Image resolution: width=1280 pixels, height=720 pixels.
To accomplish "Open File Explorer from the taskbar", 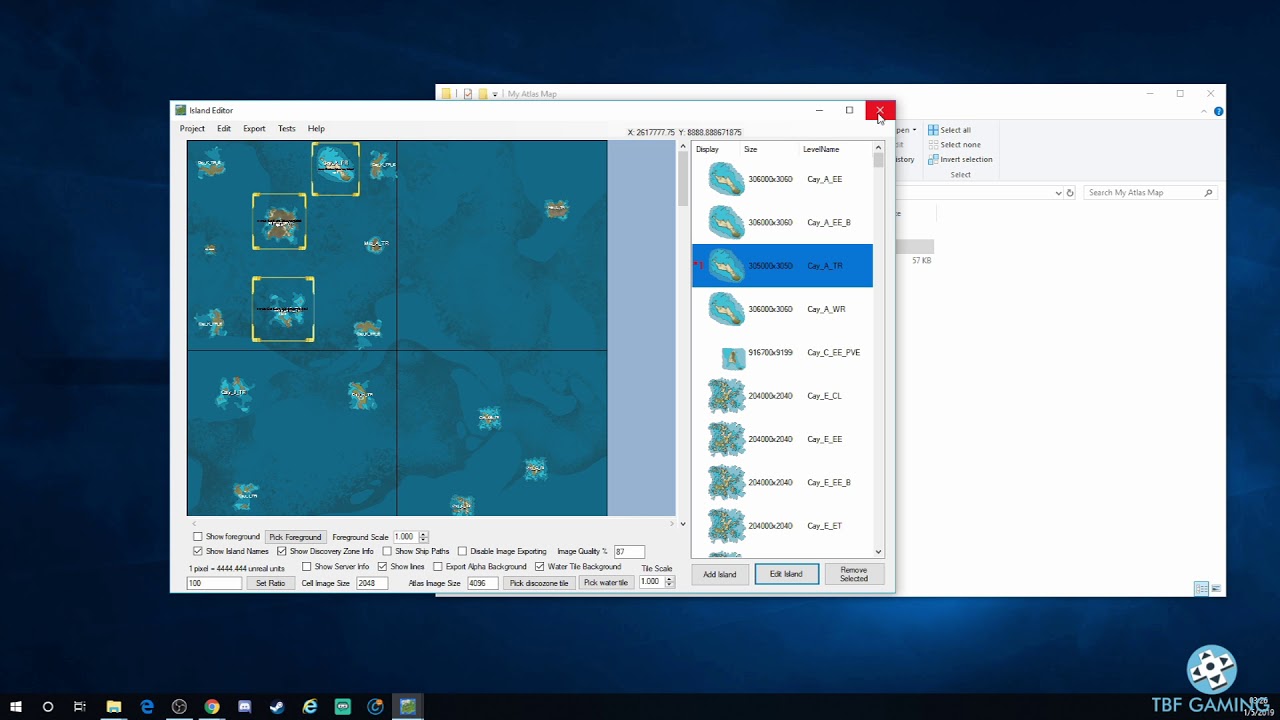I will 114,707.
